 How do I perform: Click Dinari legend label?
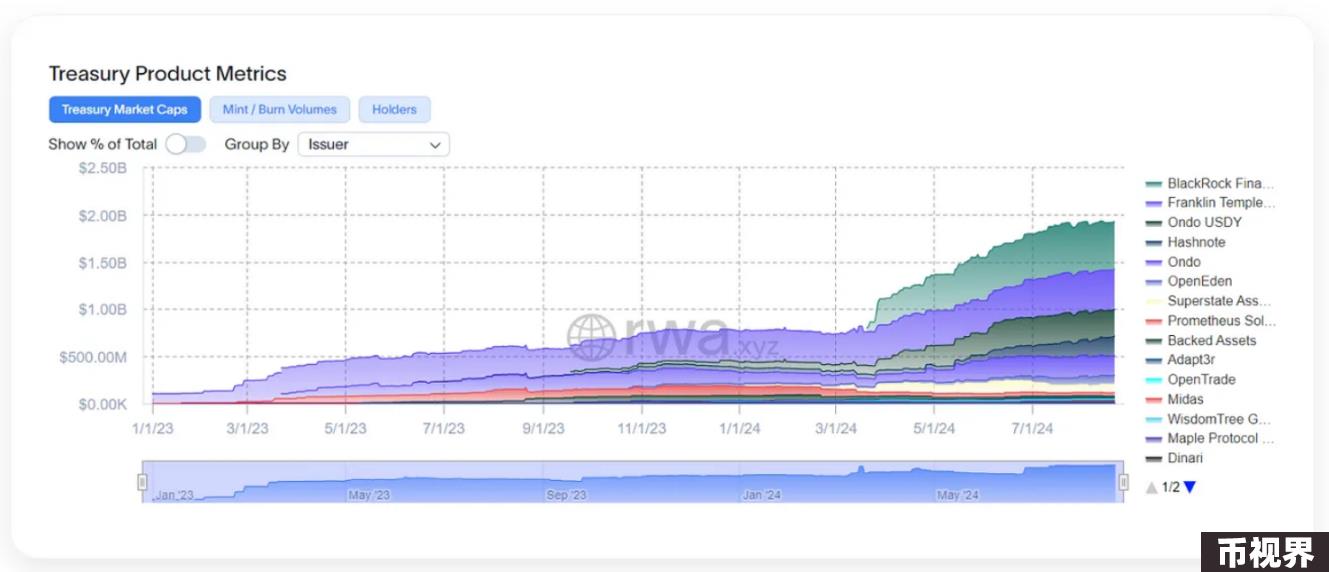coord(1185,458)
